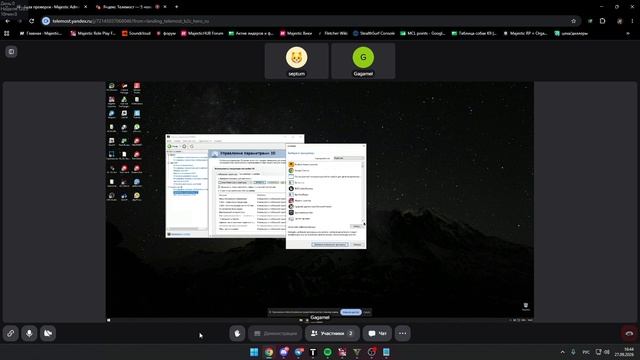The height and width of the screenshot is (360, 640).
Task: Open the apps grid in bookmarks bar
Action: [7, 33]
